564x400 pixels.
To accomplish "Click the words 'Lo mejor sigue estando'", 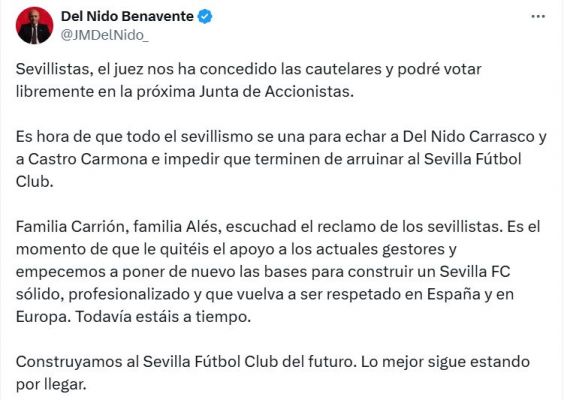I will (x=445, y=362).
